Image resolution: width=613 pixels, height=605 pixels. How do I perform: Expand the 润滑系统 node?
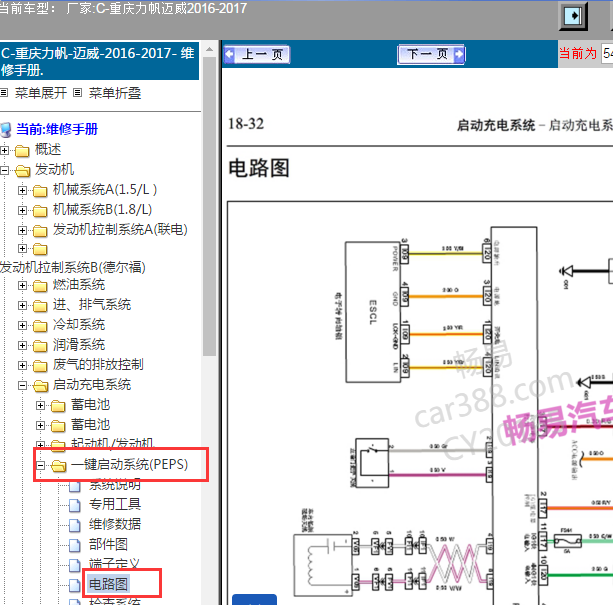pyautogui.click(x=22, y=345)
